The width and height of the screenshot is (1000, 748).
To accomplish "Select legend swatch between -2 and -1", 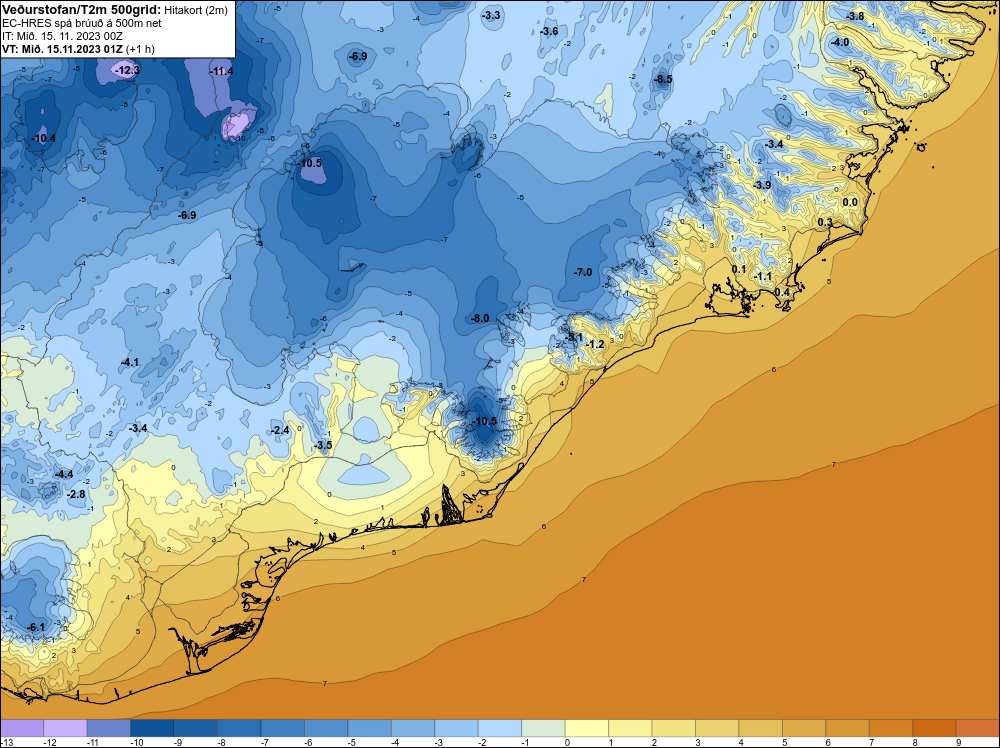I will (499, 728).
